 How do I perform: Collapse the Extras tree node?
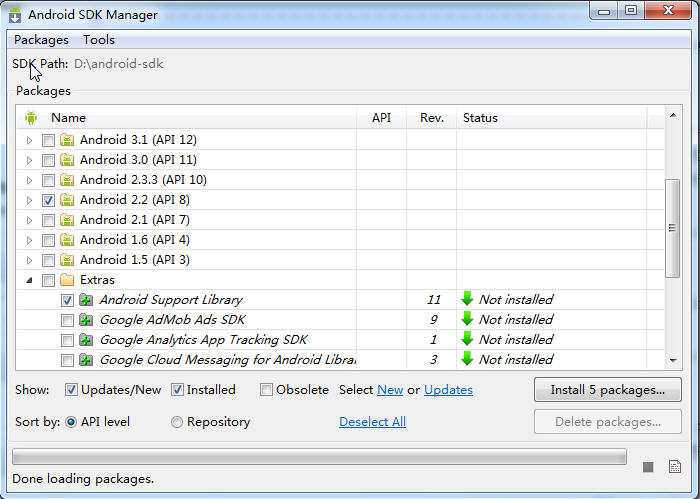click(29, 280)
